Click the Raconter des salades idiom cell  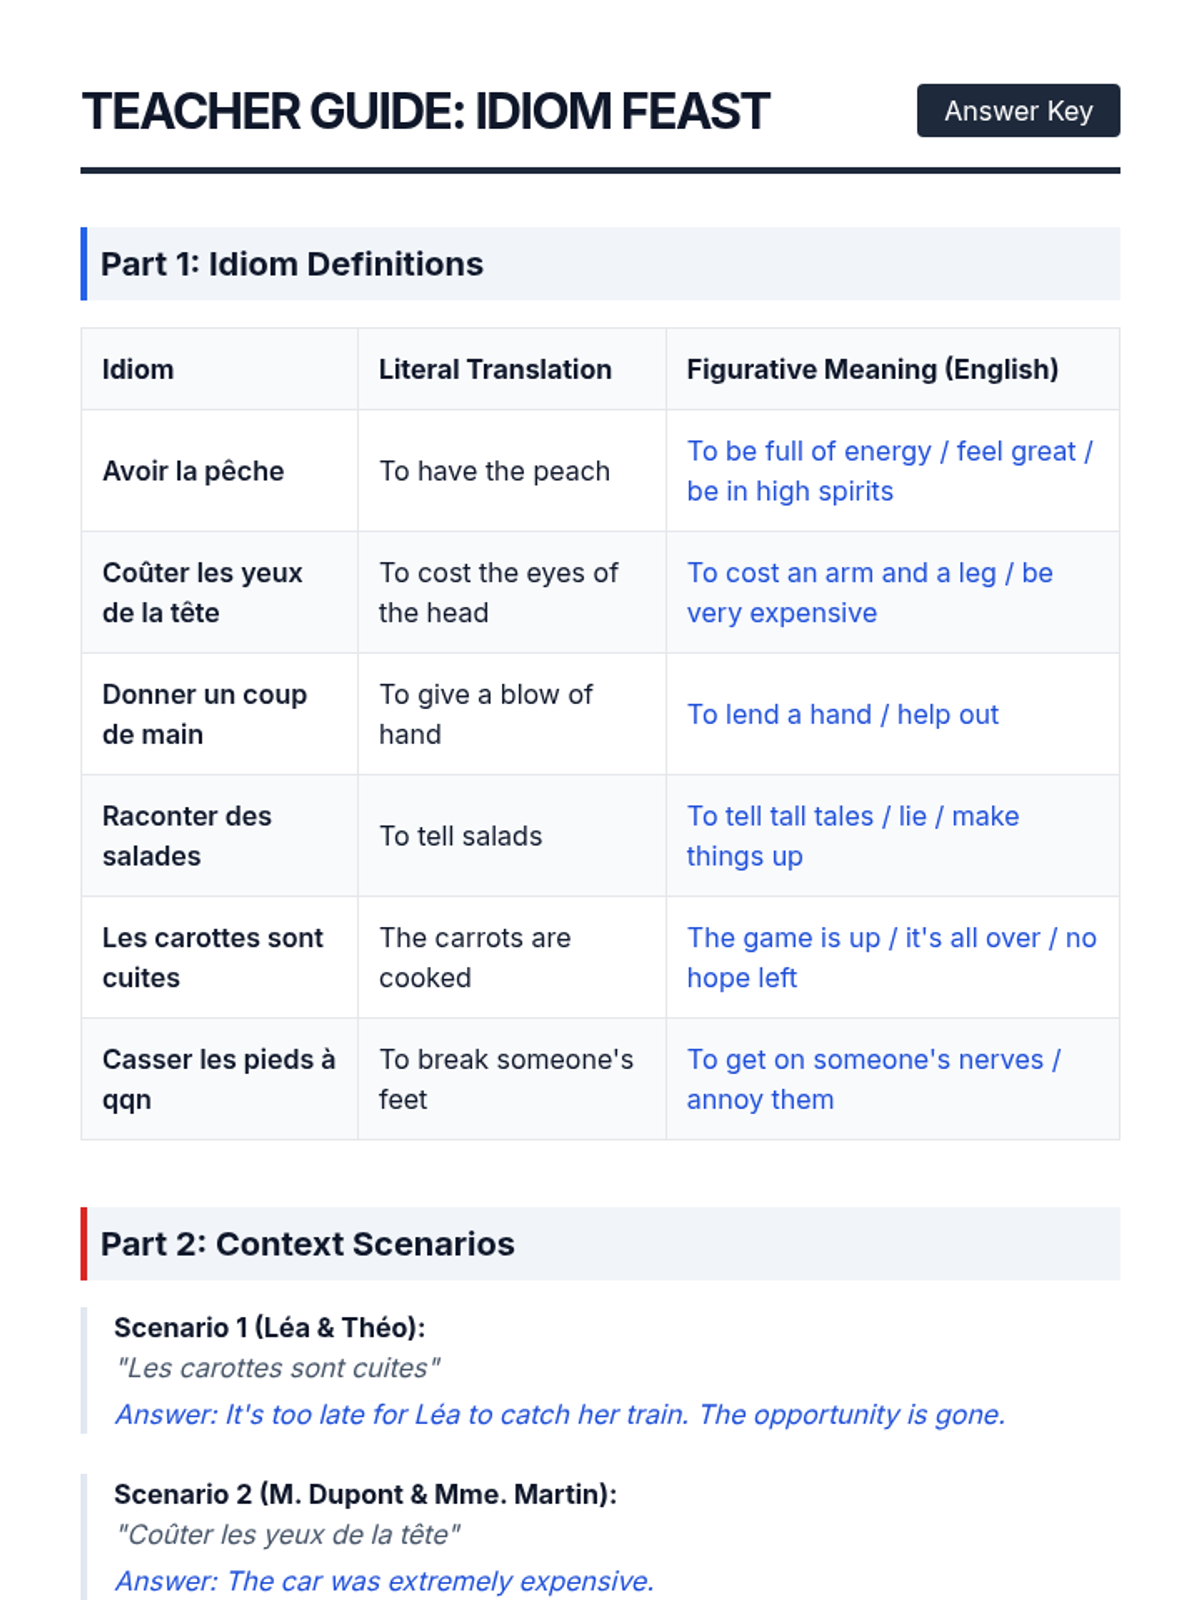tap(187, 836)
